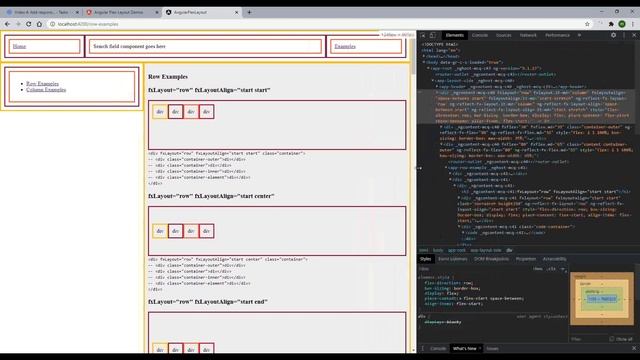Image resolution: width=640 pixels, height=360 pixels.
Task: Close the Angular Flex Layout Demo tab
Action: (157, 12)
